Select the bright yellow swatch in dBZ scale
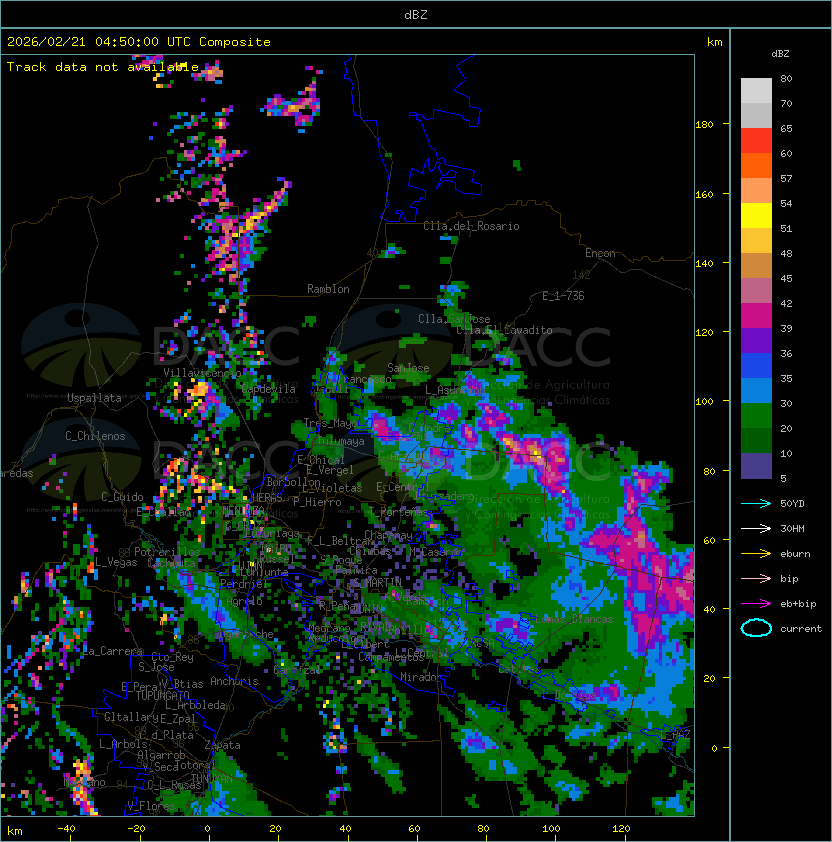The height and width of the screenshot is (842, 832). click(756, 215)
